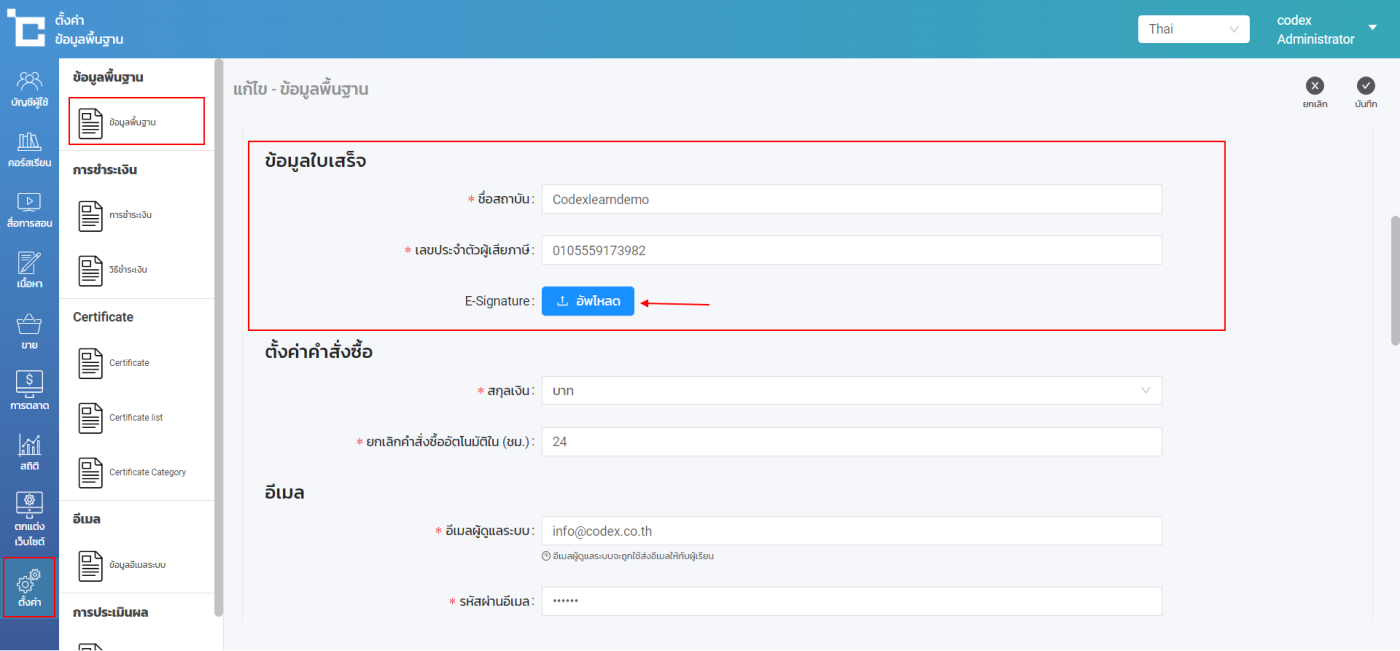This screenshot has width=1400, height=651.
Task: Click the ตั้งค่า (settings) gear icon
Action: [x=29, y=587]
